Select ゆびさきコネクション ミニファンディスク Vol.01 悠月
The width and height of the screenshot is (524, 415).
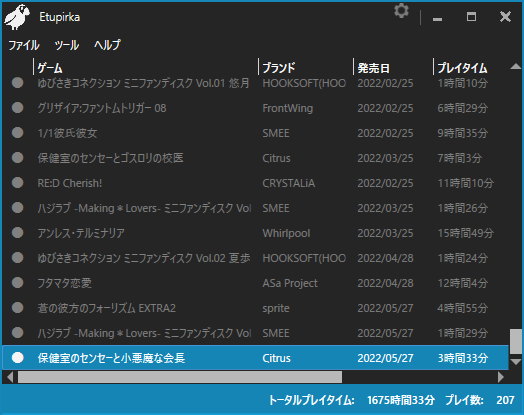click(144, 83)
